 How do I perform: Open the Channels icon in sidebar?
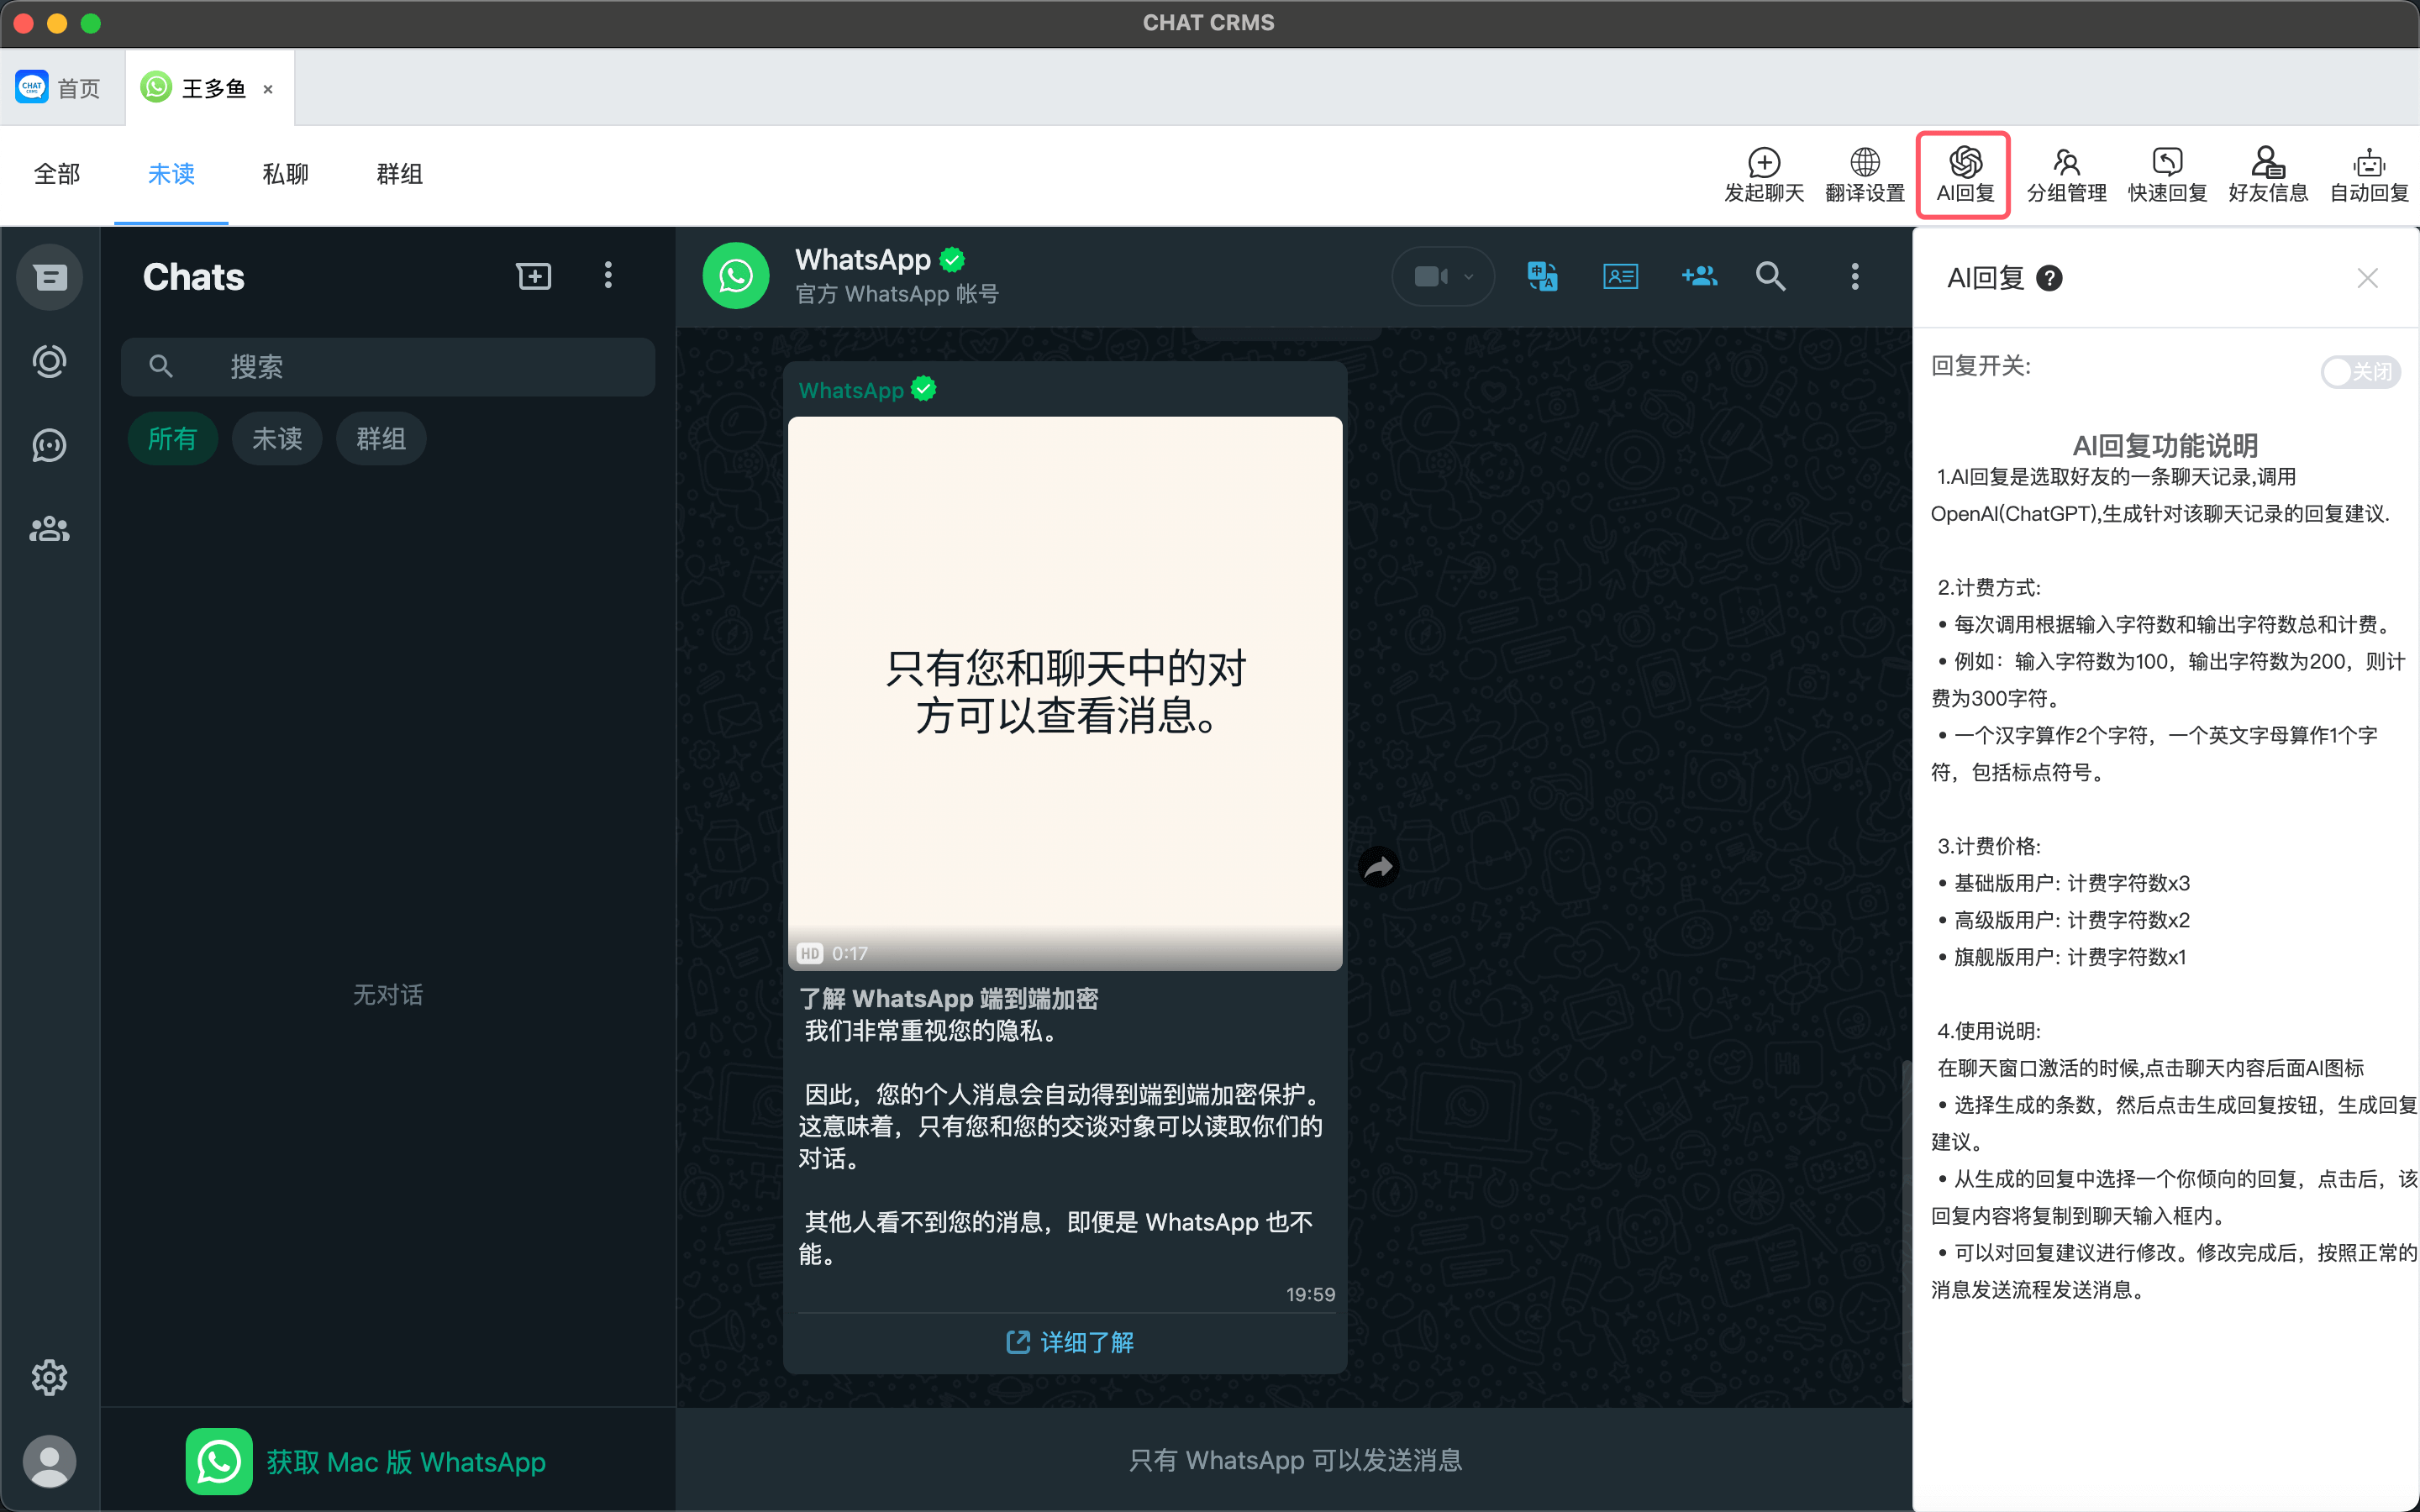click(x=50, y=445)
